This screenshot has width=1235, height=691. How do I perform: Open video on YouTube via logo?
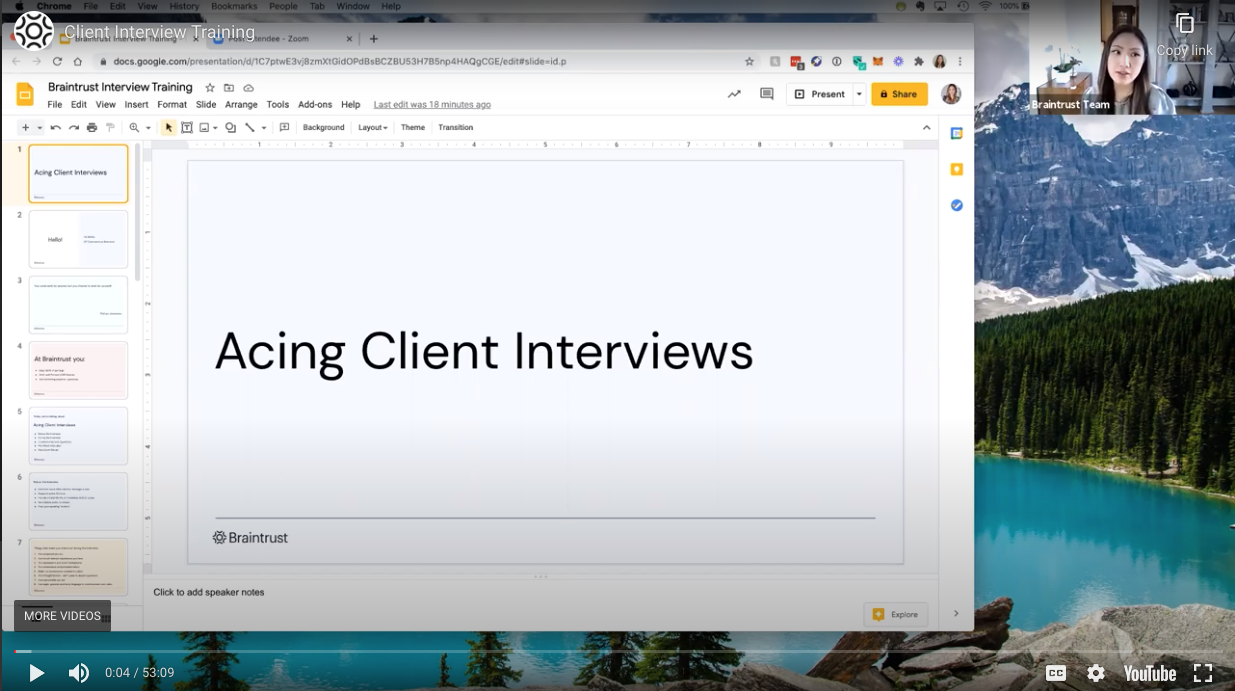click(1150, 673)
